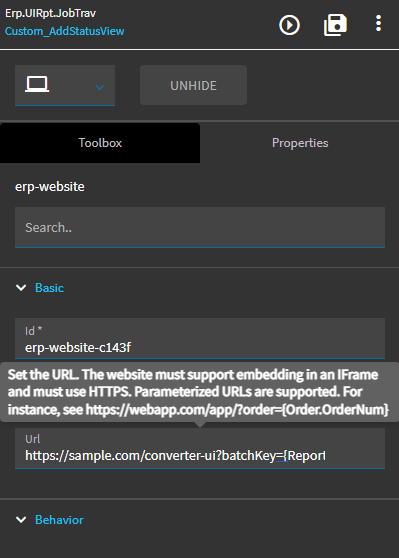This screenshot has height=558, width=399.
Task: Click into the Url text field
Action: click(x=200, y=448)
